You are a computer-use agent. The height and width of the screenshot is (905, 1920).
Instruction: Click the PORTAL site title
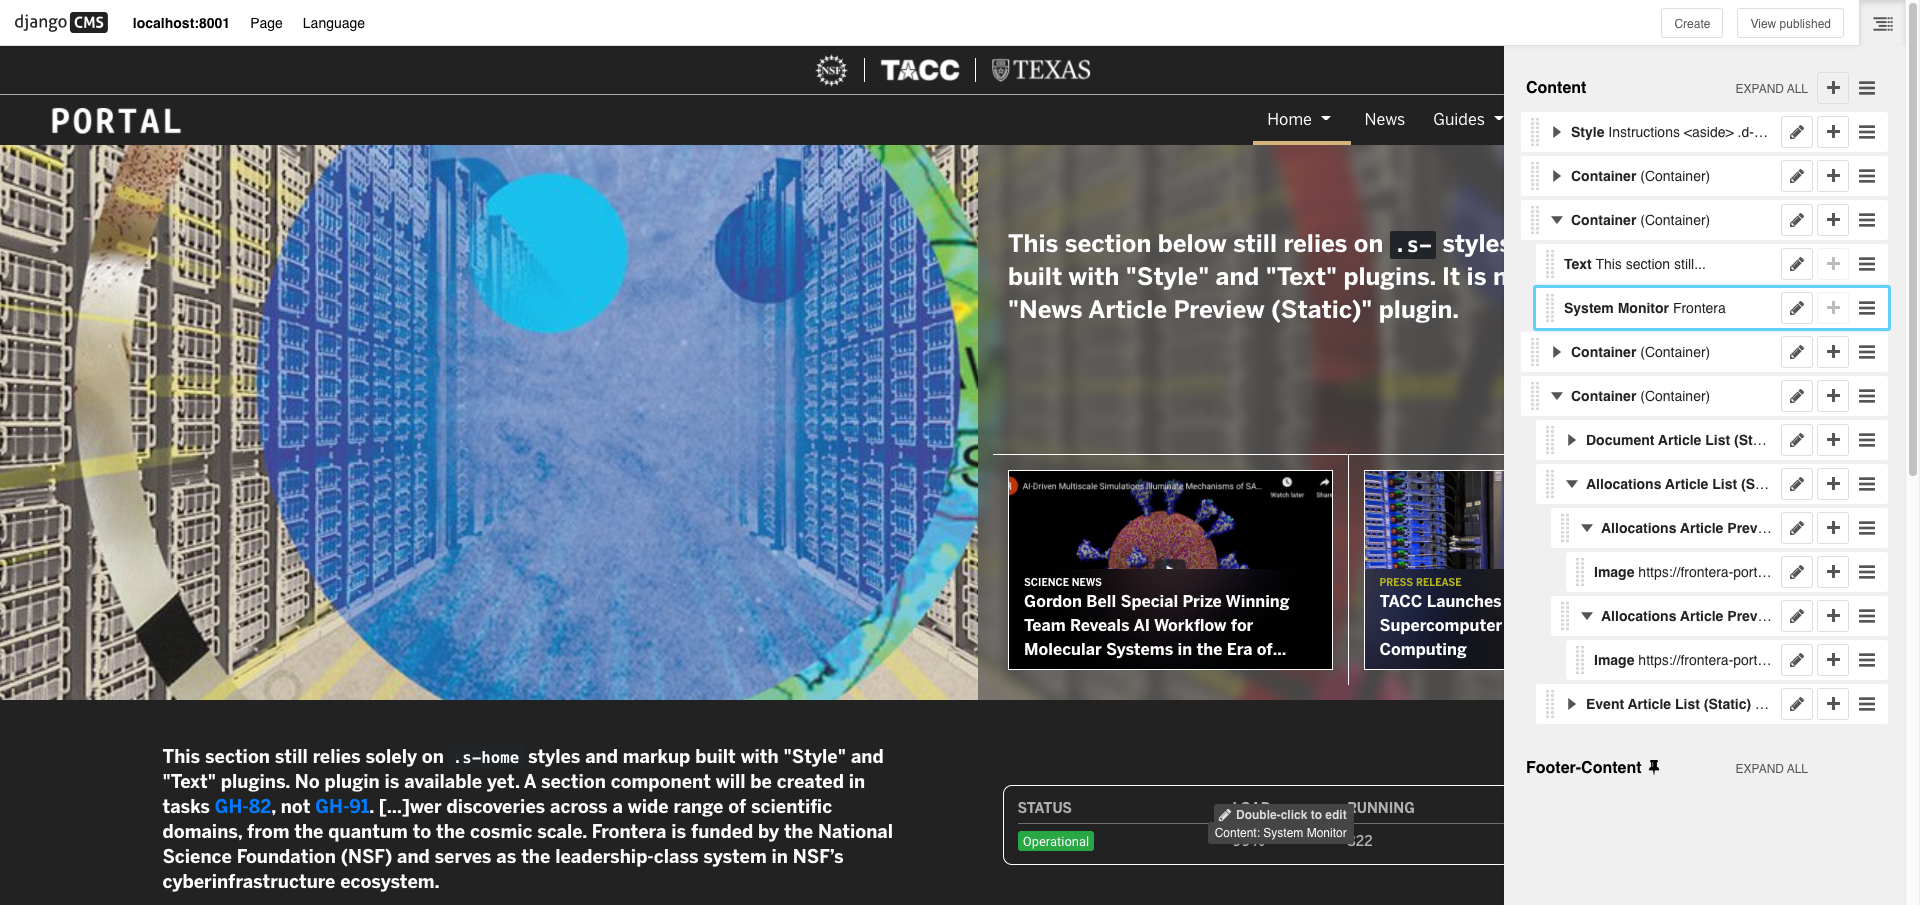116,122
